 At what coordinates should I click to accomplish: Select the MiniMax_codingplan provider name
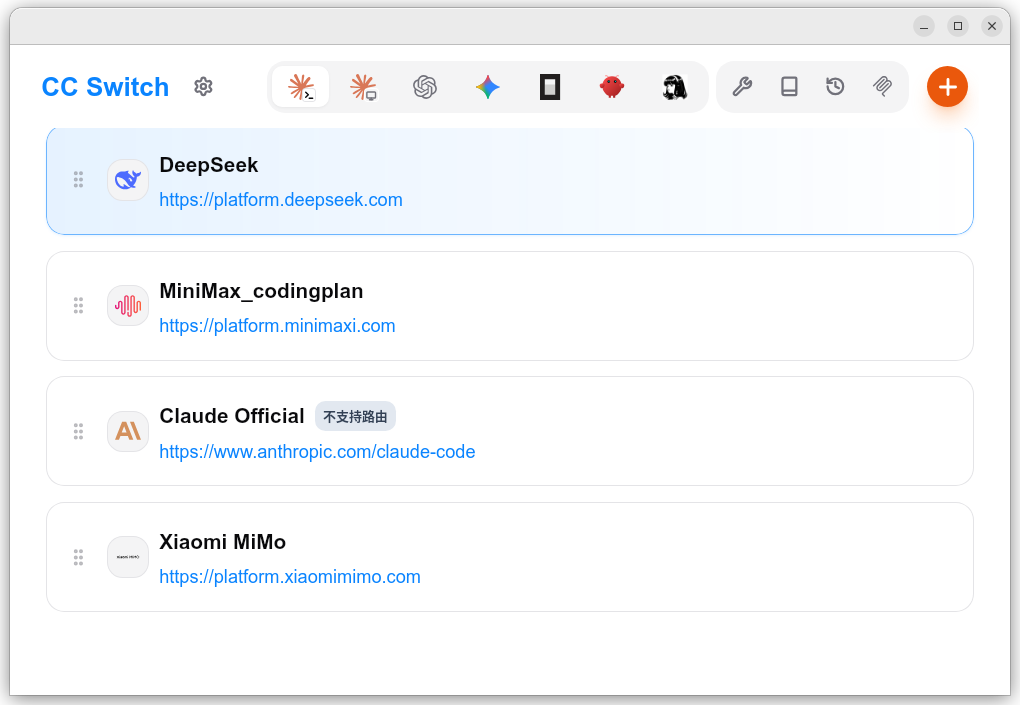pyautogui.click(x=262, y=291)
